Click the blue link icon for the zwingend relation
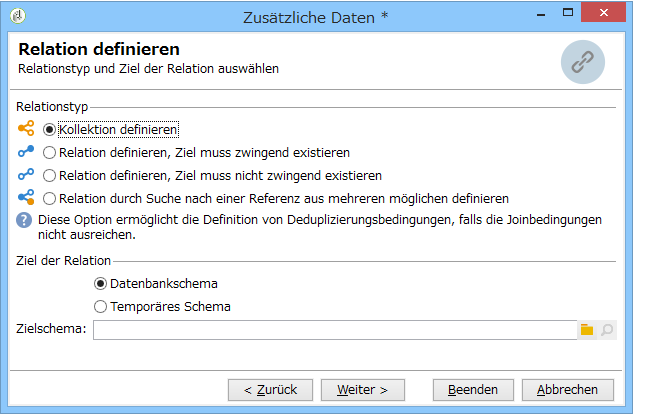651x420 pixels. coord(26,151)
